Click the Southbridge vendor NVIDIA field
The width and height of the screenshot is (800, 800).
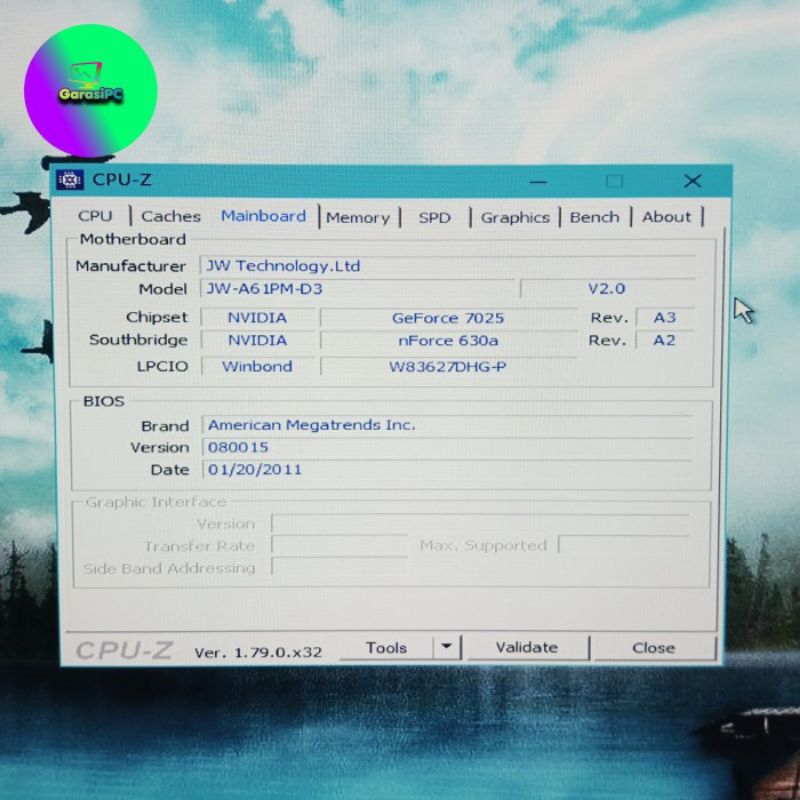tap(258, 340)
